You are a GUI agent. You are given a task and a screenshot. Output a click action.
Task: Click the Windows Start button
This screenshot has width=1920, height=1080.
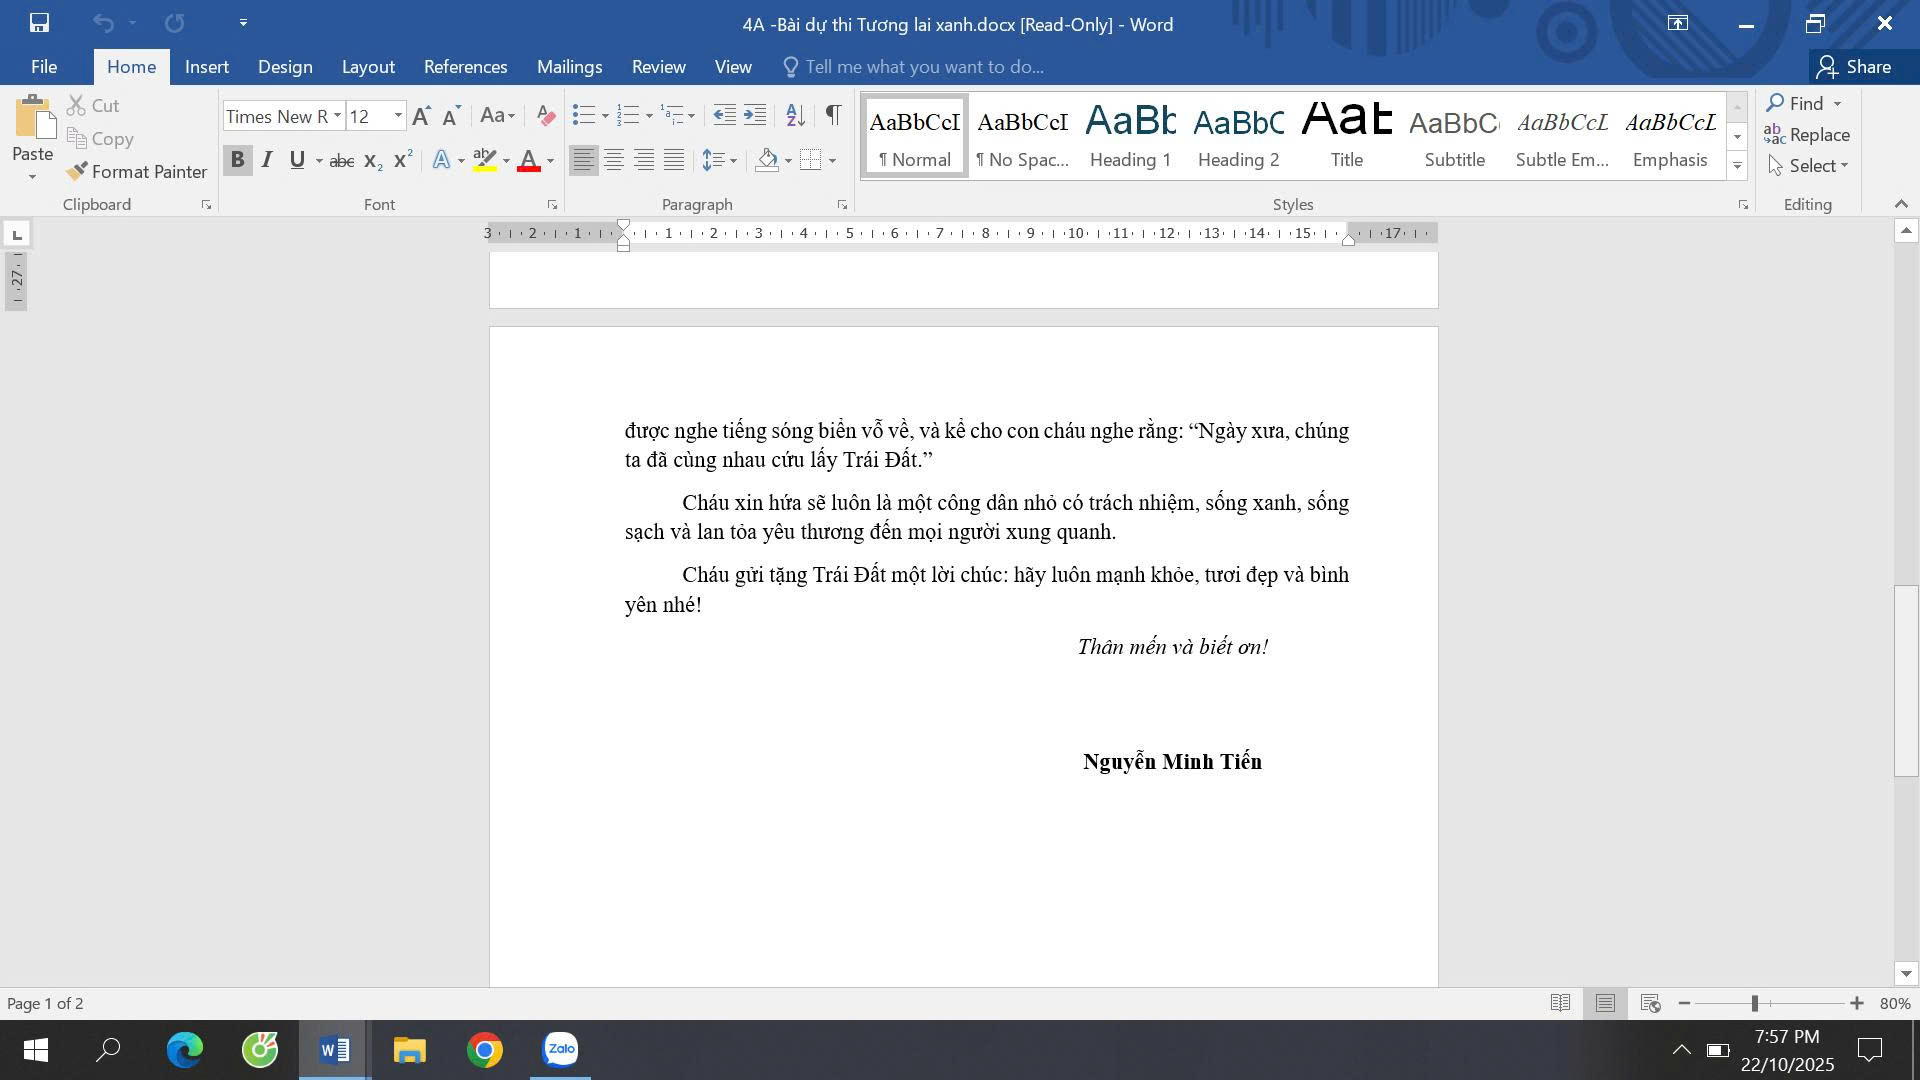pyautogui.click(x=35, y=1050)
